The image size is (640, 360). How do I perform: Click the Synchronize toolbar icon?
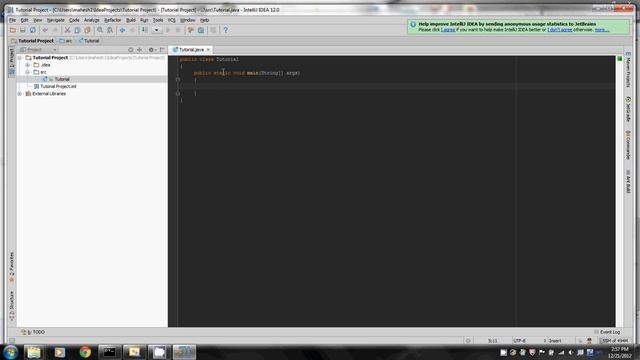click(33, 30)
